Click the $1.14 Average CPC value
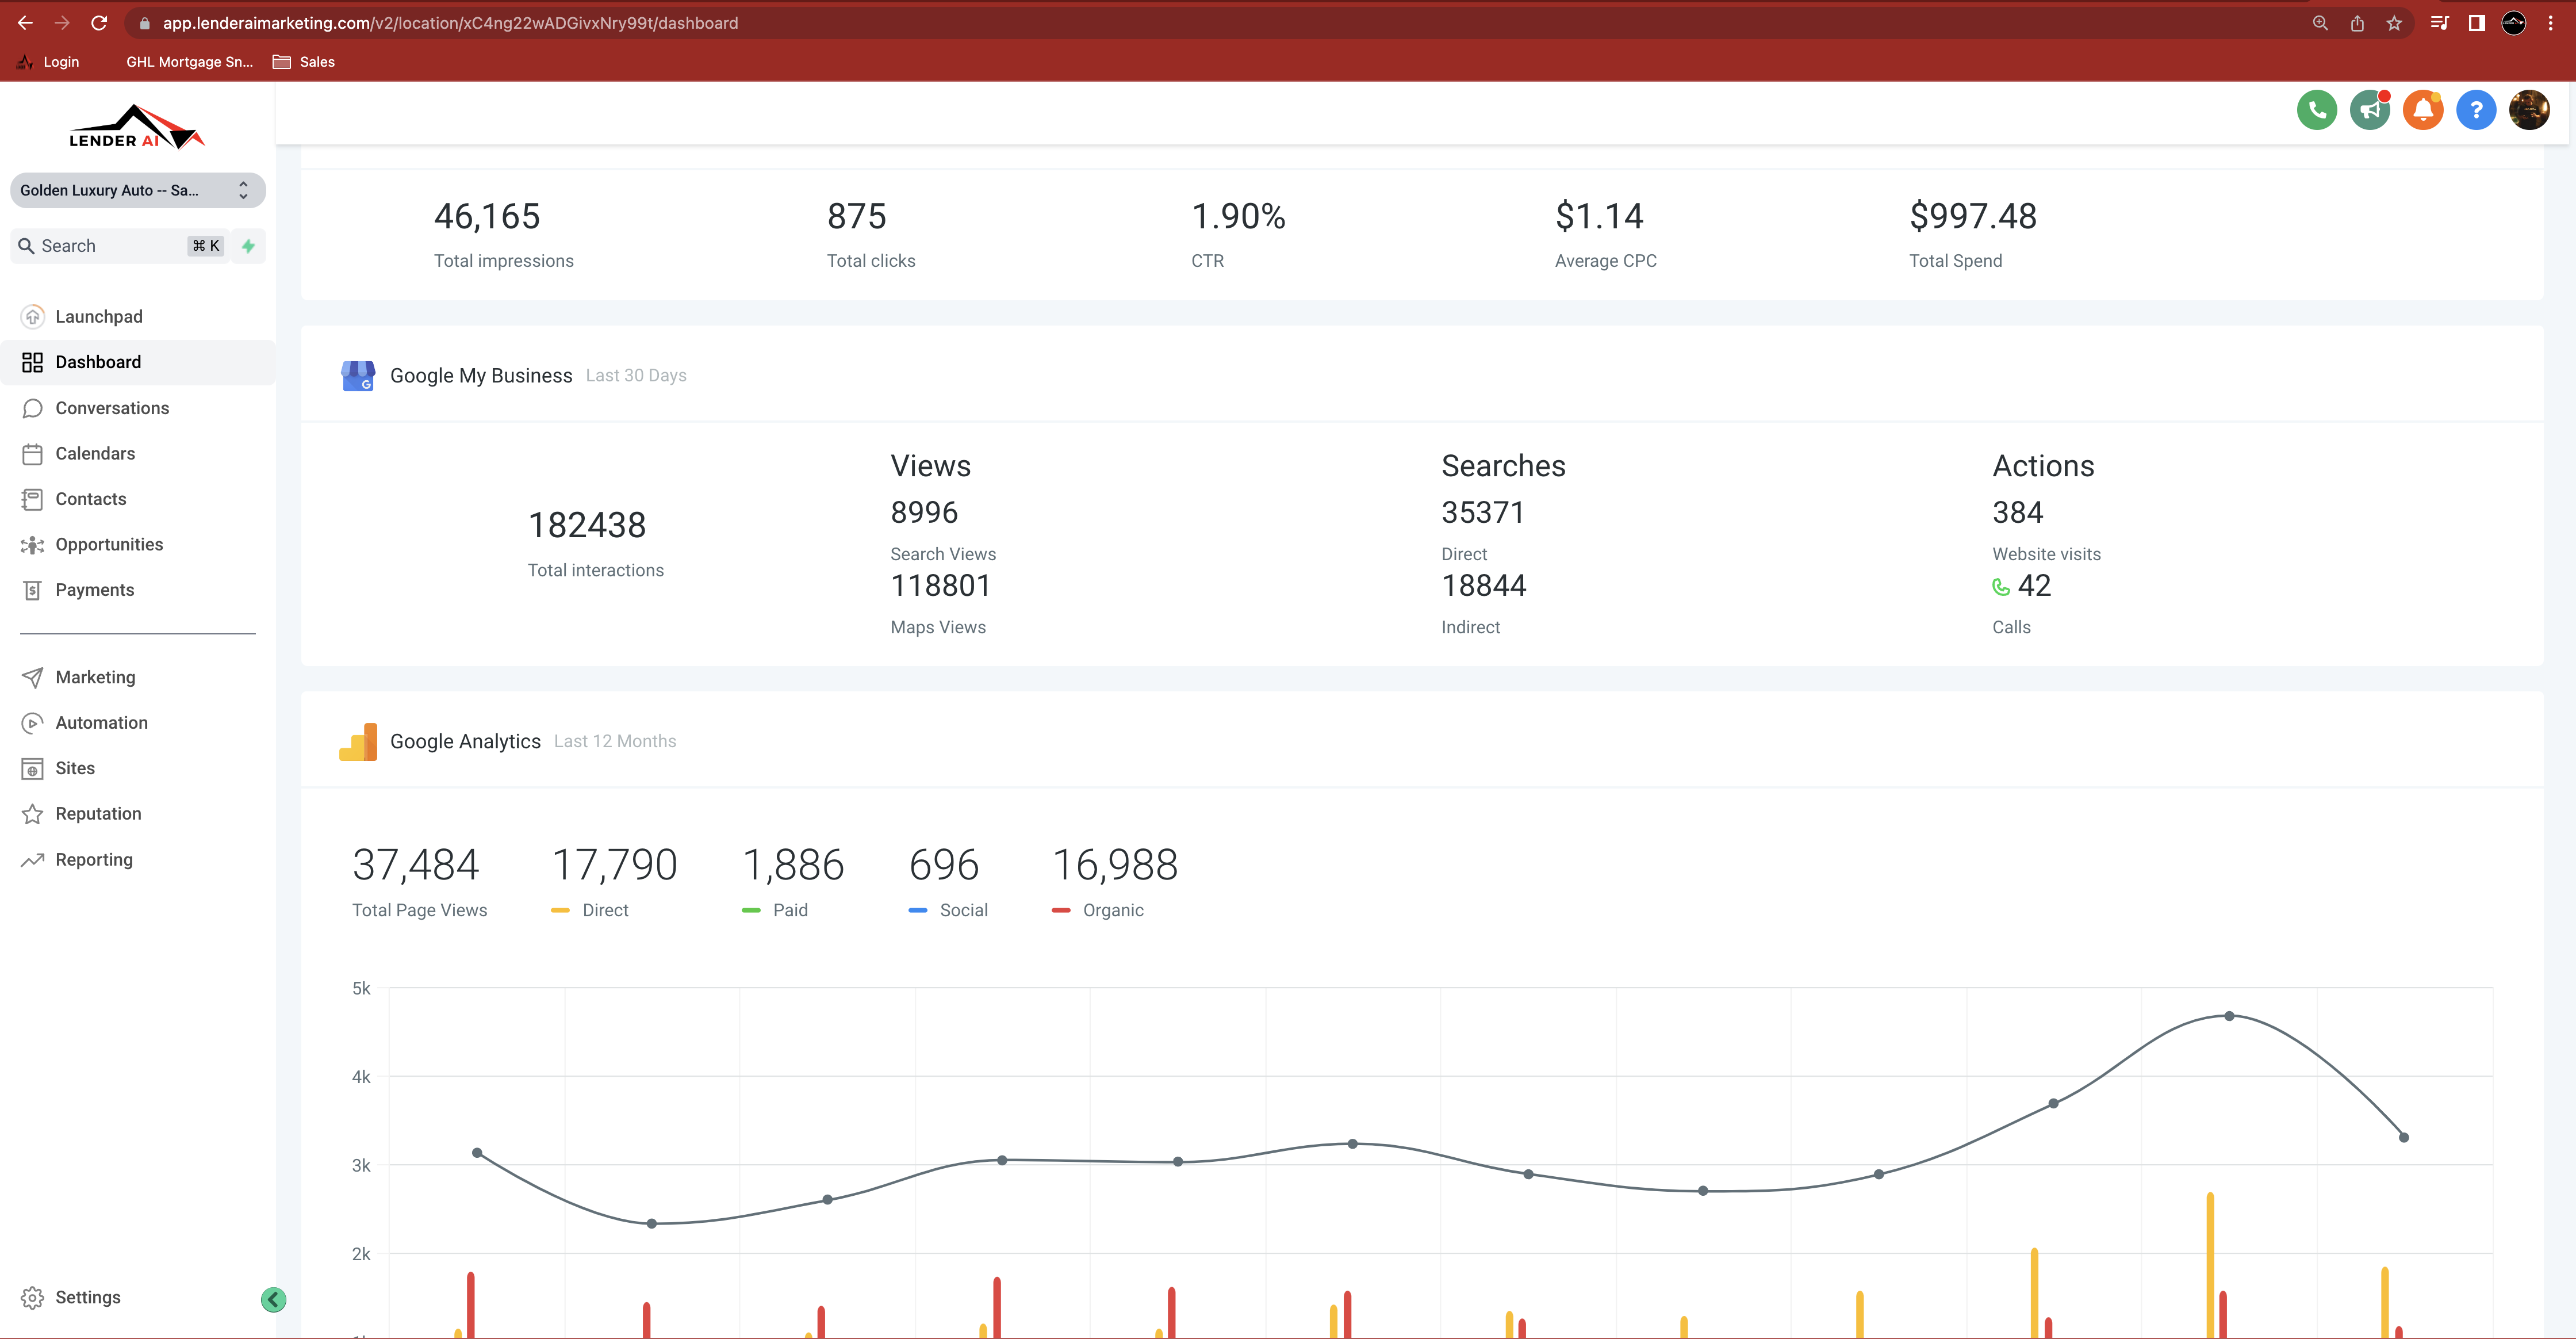The height and width of the screenshot is (1339, 2576). (1599, 216)
